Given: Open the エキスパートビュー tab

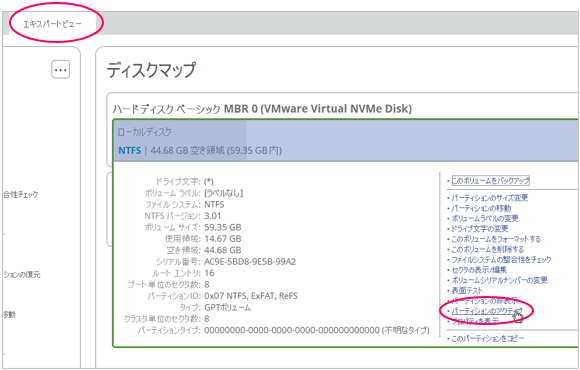Looking at the screenshot, I should (52, 24).
